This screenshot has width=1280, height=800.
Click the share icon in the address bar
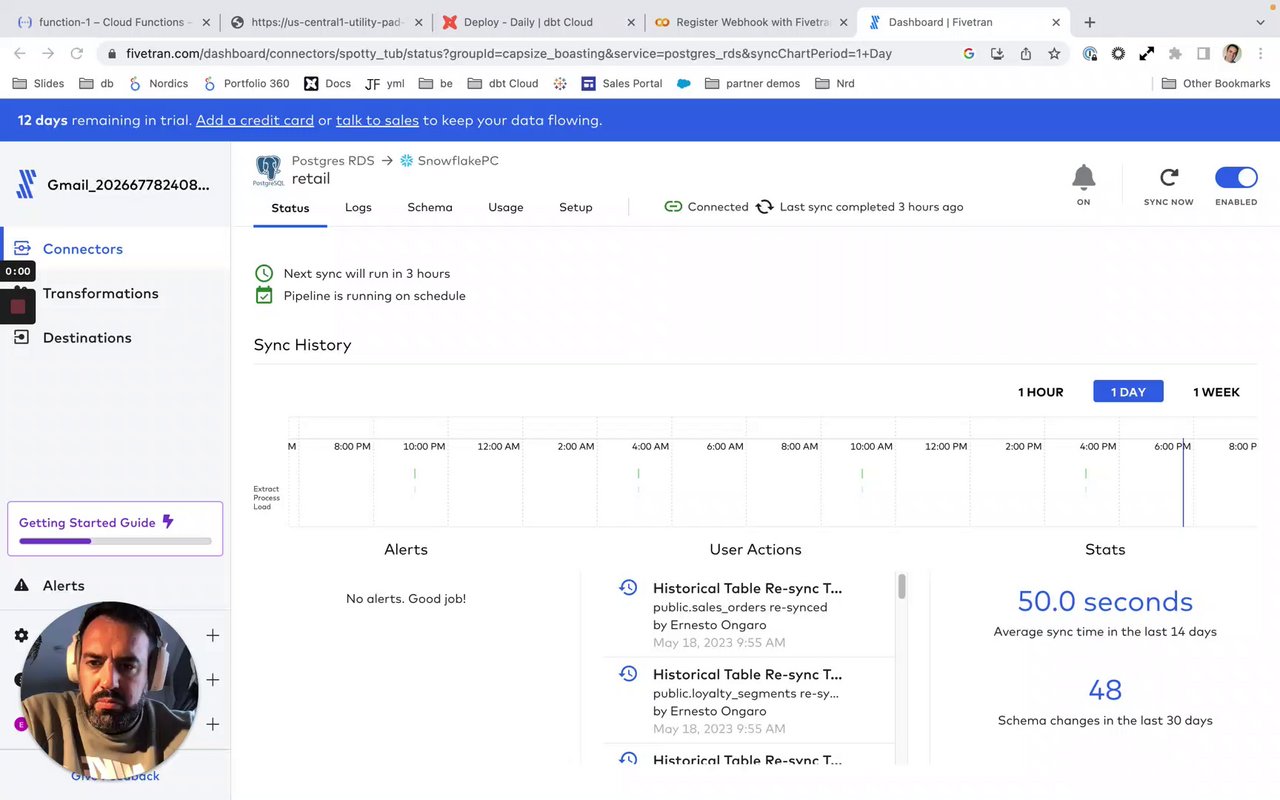click(x=1026, y=54)
